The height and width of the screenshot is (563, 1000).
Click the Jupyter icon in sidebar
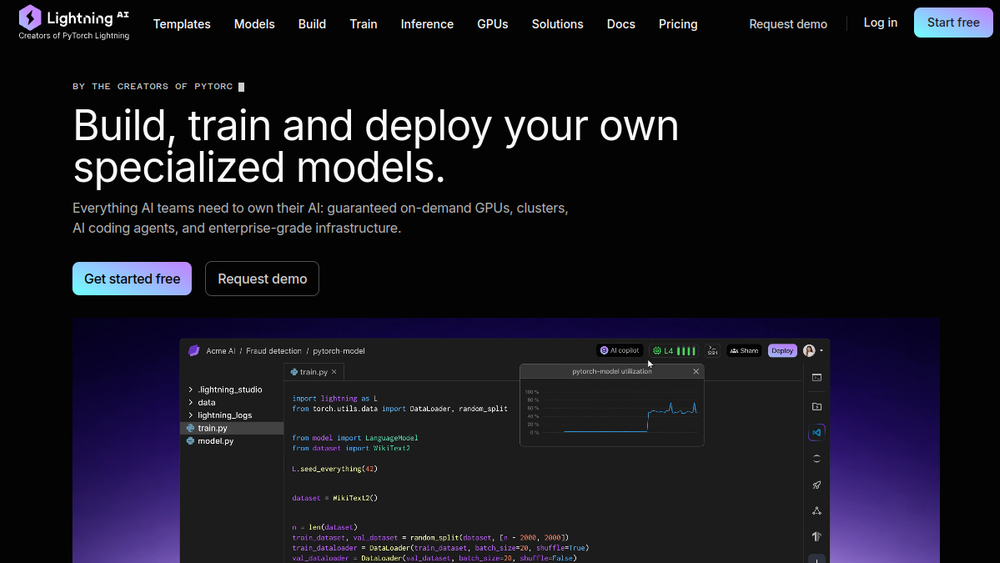tap(816, 458)
